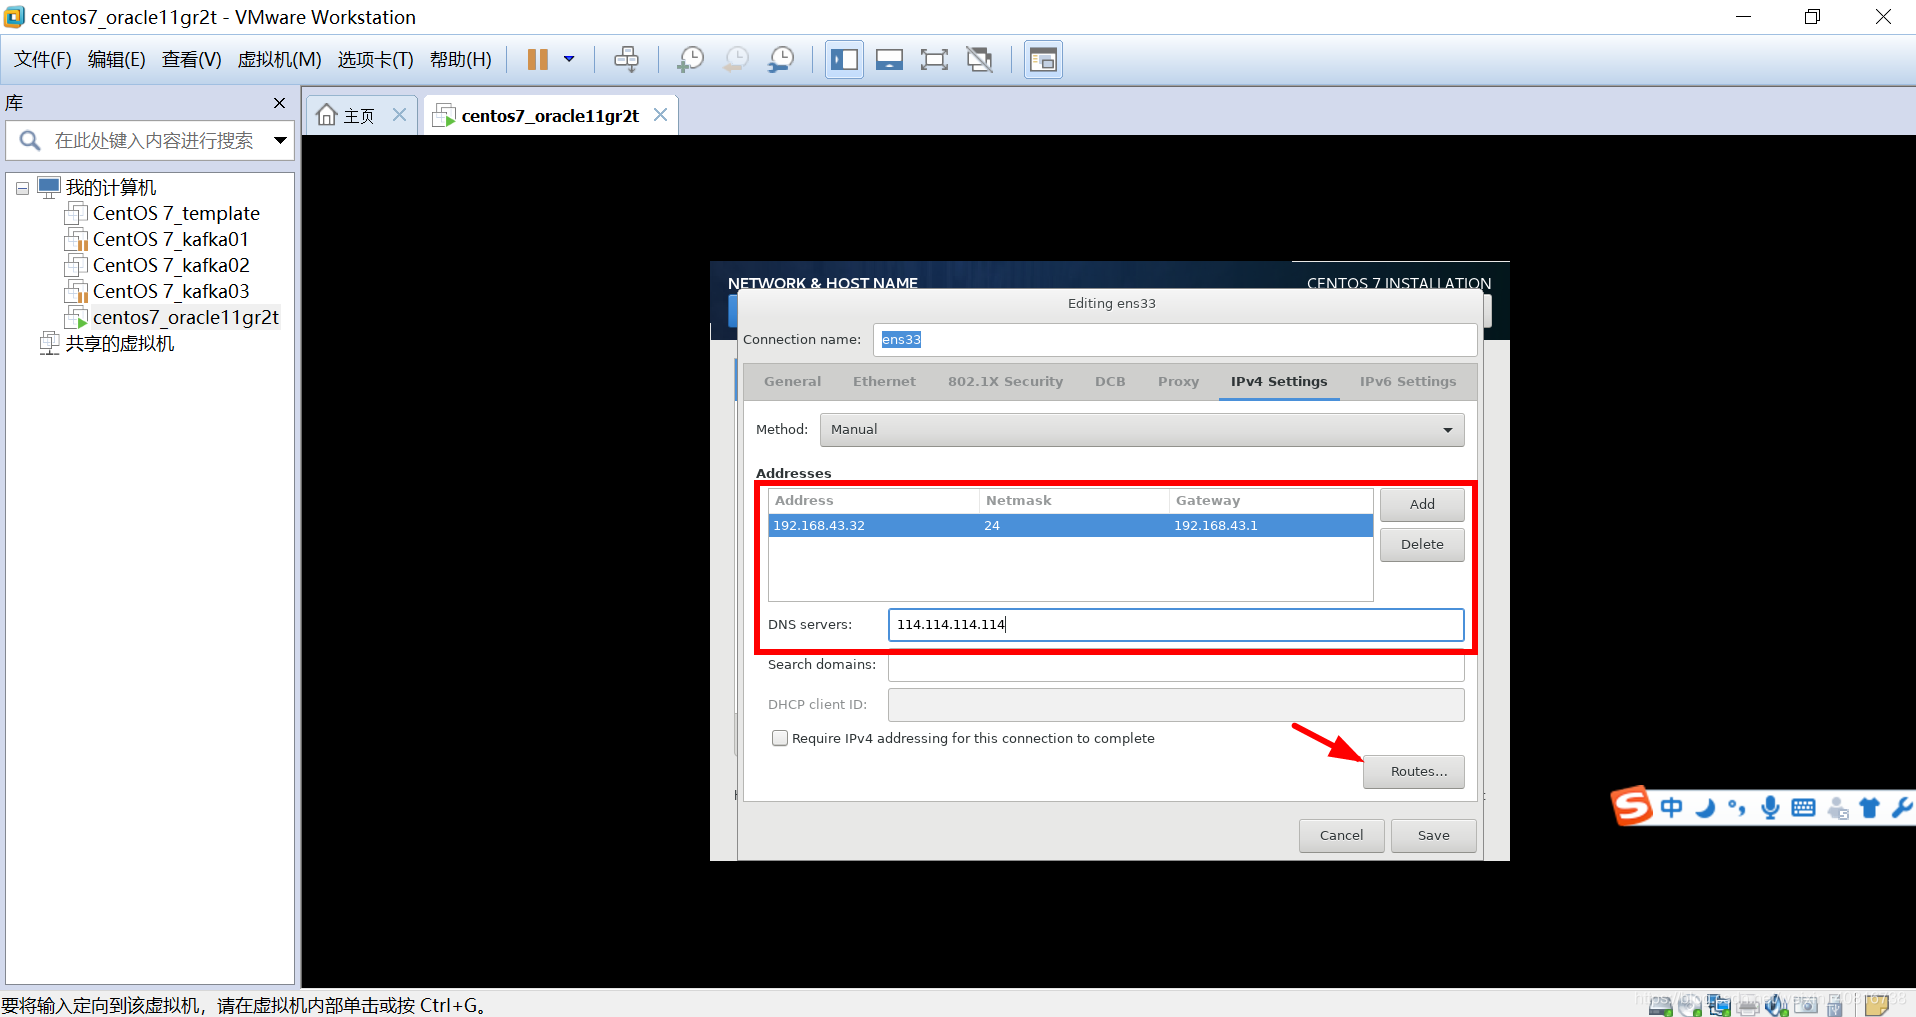Start Sogou voice input microphone
Screen dimensions: 1916x1017
[1770, 807]
